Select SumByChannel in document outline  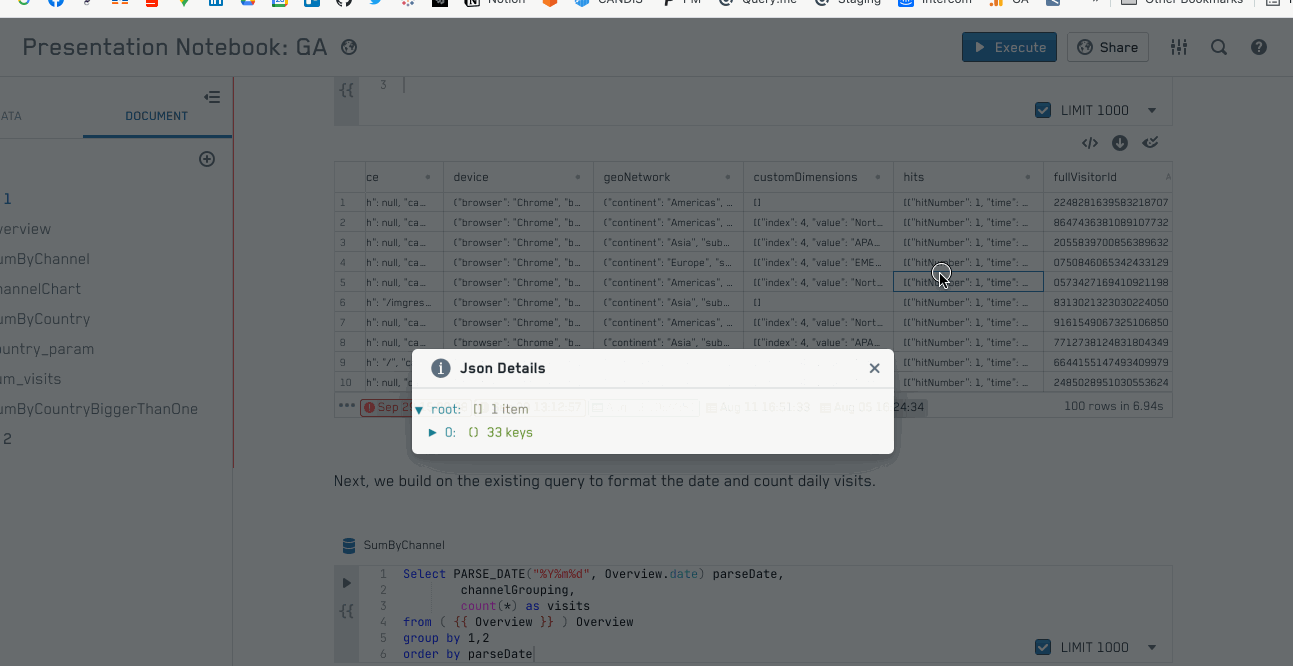coord(44,259)
